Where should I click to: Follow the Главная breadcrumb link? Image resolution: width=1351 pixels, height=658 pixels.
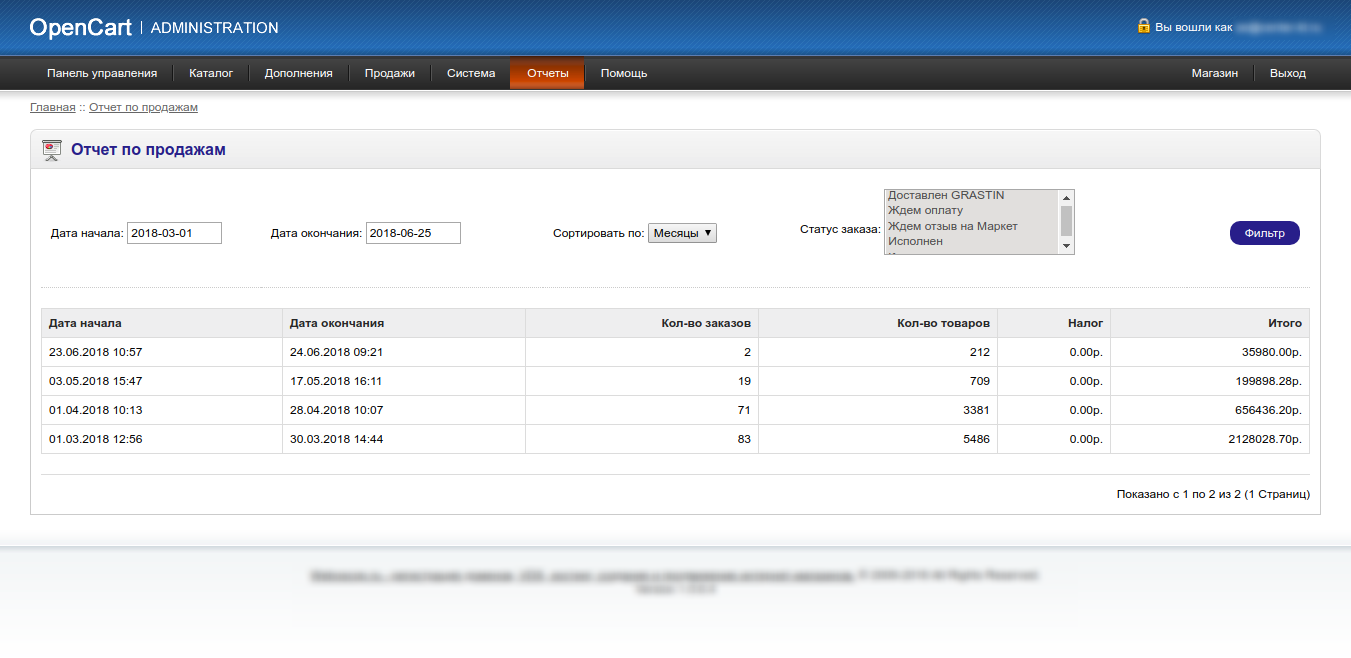[x=53, y=107]
